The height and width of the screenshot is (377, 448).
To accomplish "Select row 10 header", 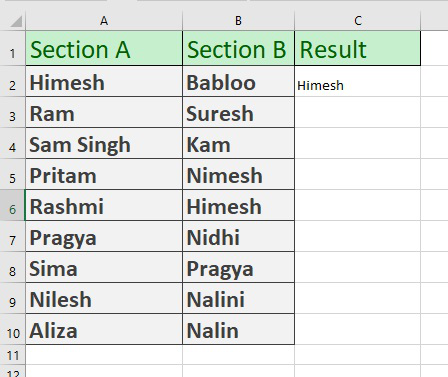I will (x=13, y=330).
